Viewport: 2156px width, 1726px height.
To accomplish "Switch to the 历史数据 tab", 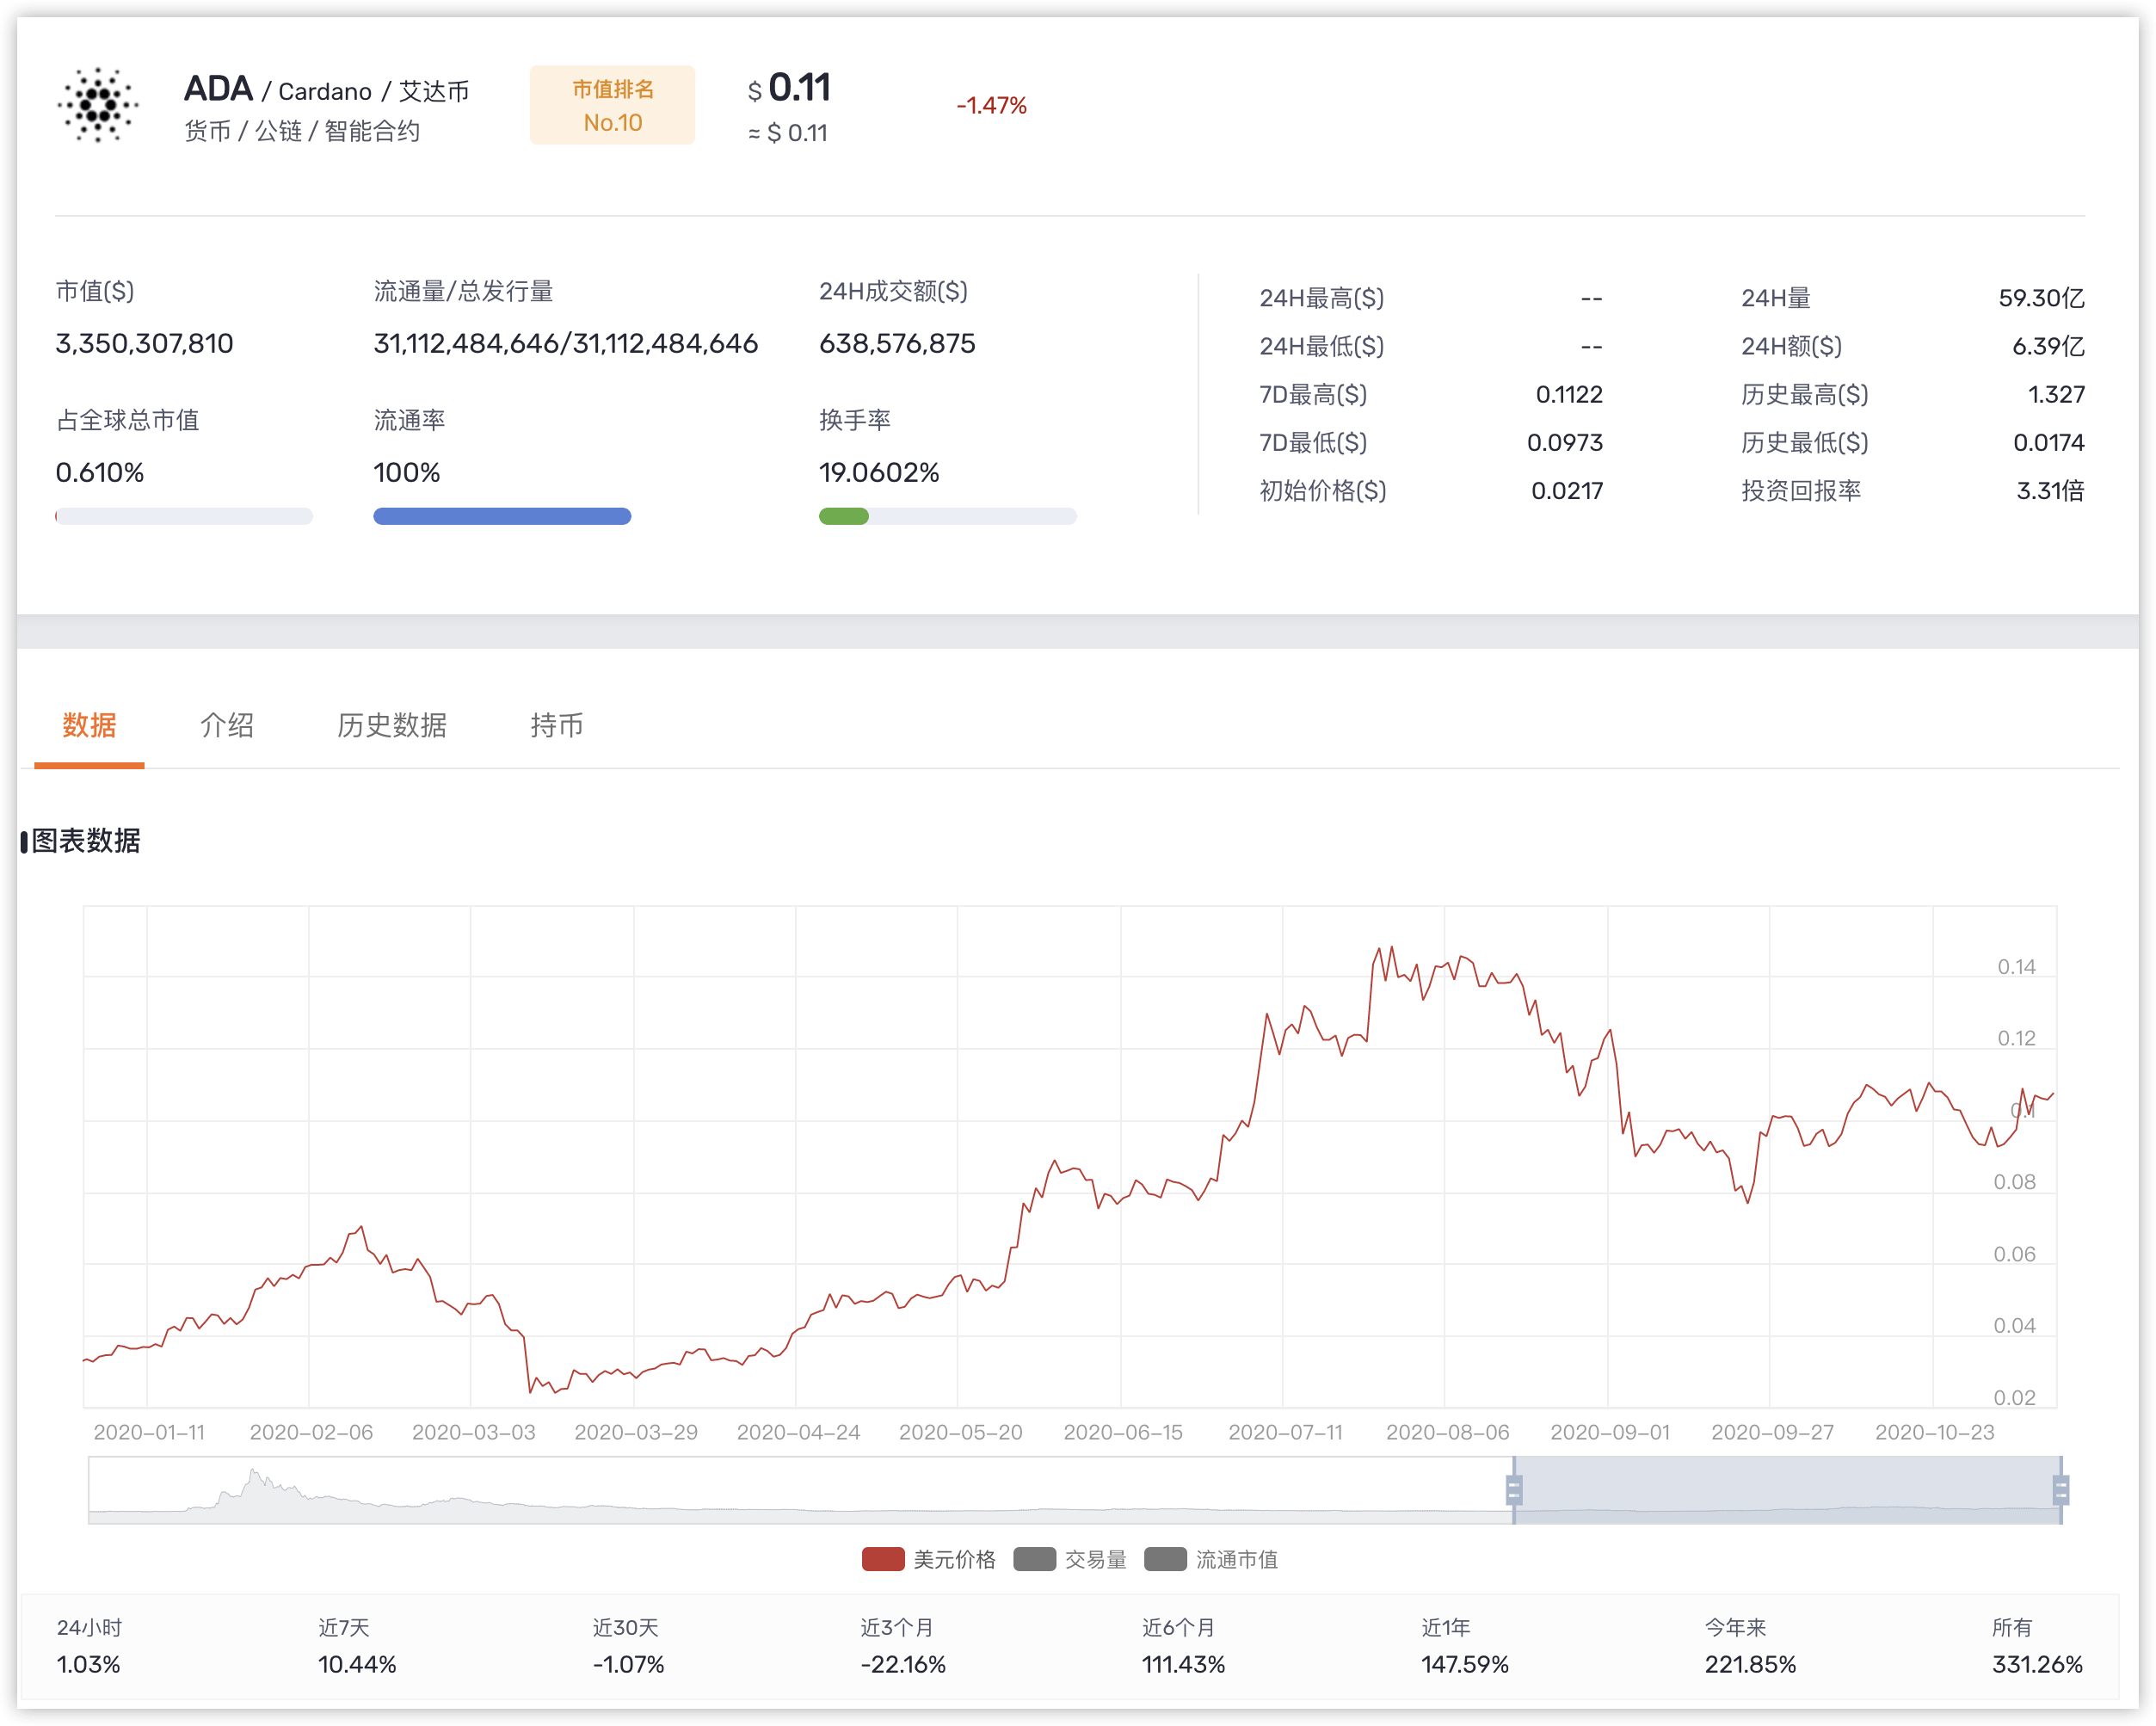I will click(391, 725).
